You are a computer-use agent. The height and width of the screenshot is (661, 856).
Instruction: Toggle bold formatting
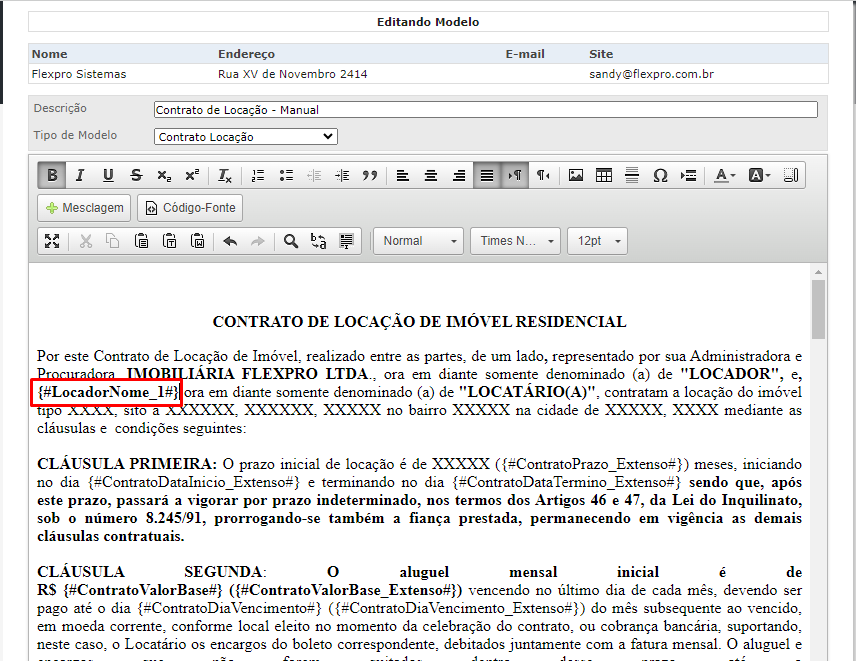tap(52, 175)
